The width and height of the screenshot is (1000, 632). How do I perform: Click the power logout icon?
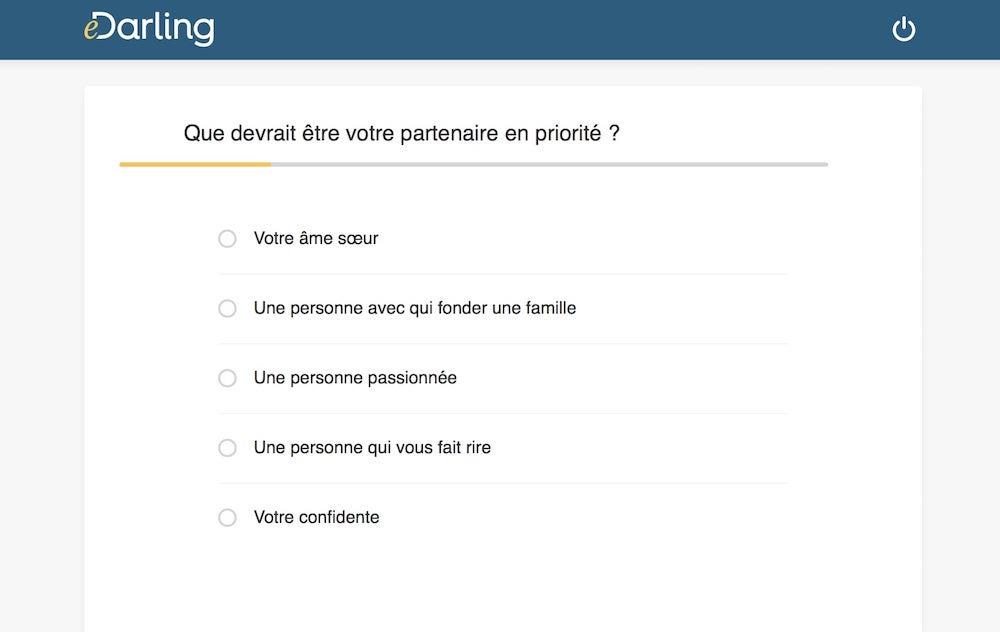(x=903, y=29)
